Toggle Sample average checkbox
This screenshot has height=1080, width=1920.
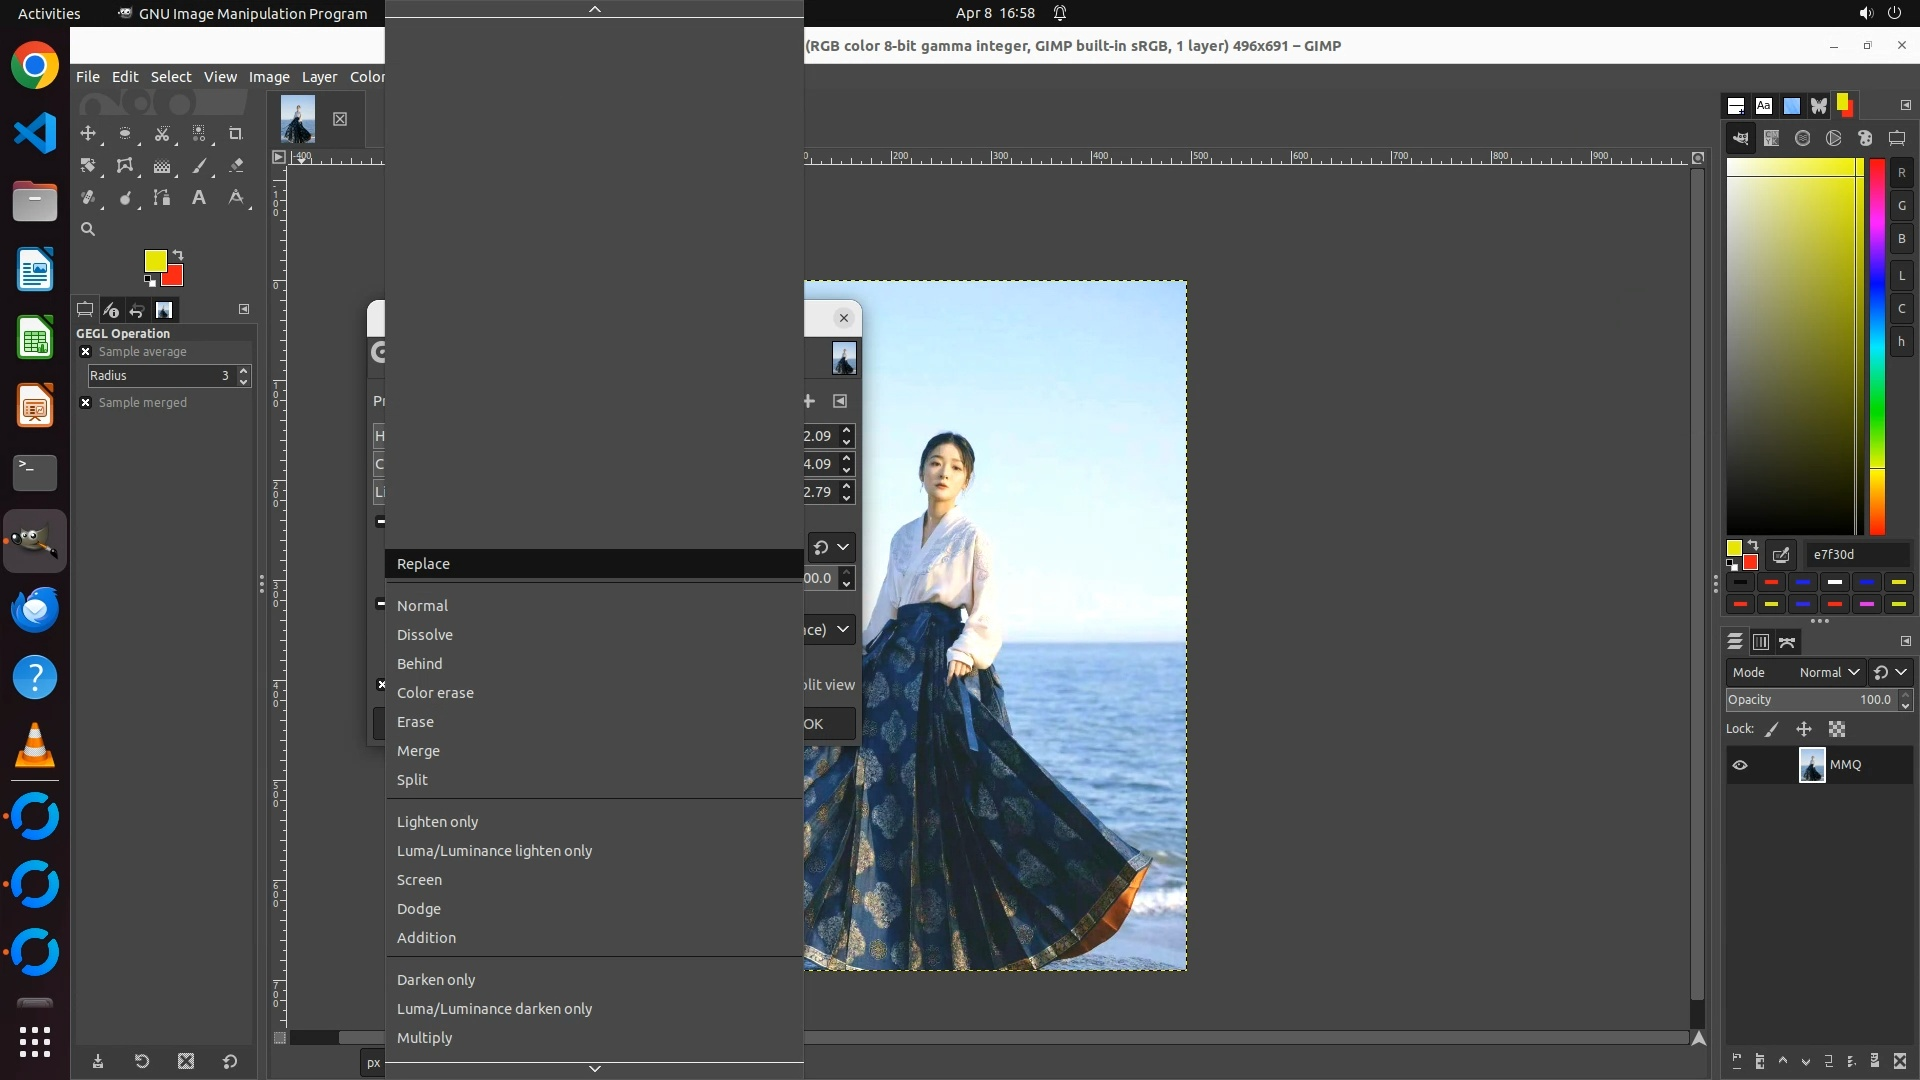pyautogui.click(x=86, y=352)
